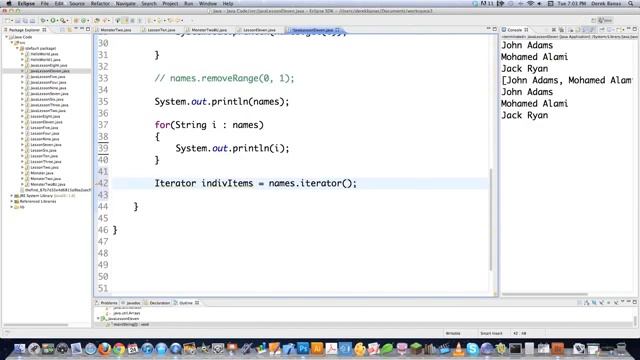Maximize the Outline view
The image size is (640, 360).
[x=634, y=302]
